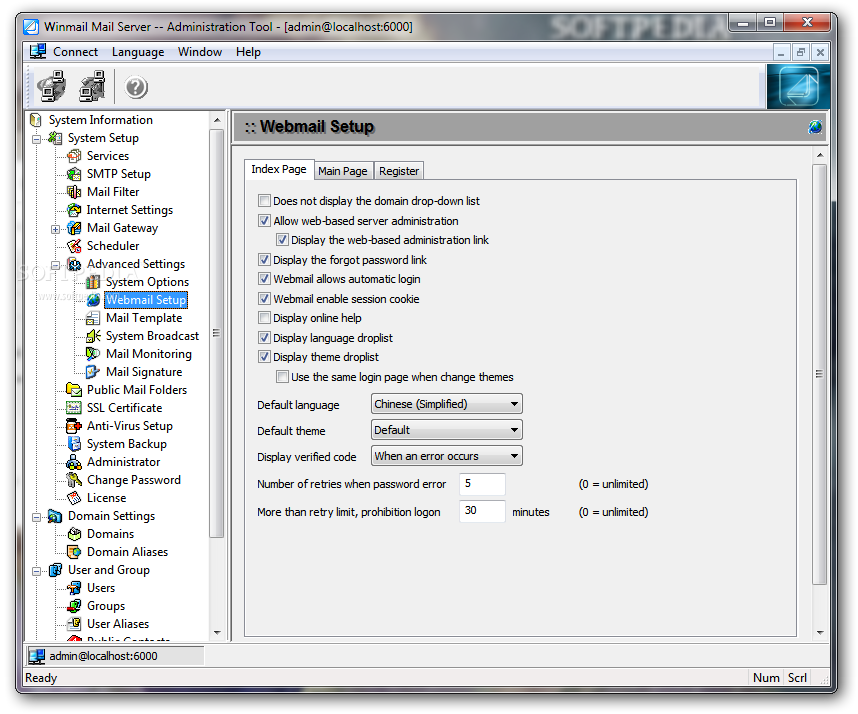The width and height of the screenshot is (858, 714).
Task: Click the License icon
Action: tap(74, 498)
